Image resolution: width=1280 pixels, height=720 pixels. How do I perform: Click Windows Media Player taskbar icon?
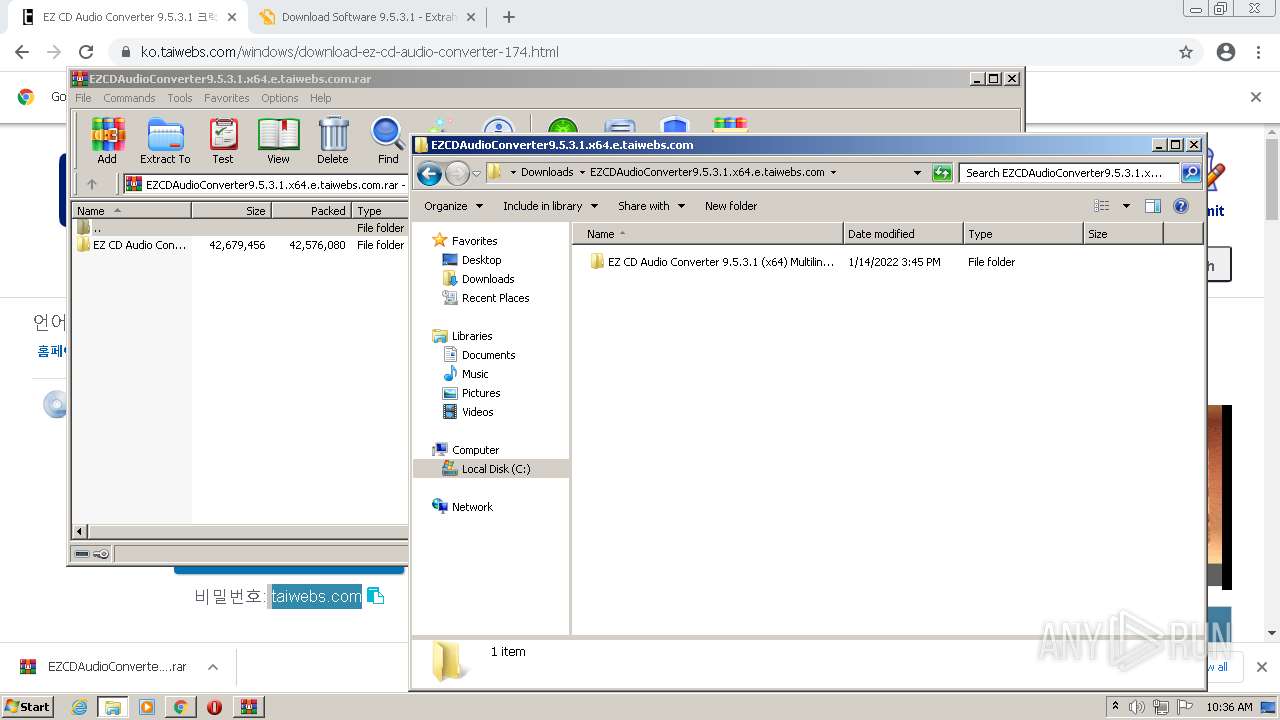(147, 707)
